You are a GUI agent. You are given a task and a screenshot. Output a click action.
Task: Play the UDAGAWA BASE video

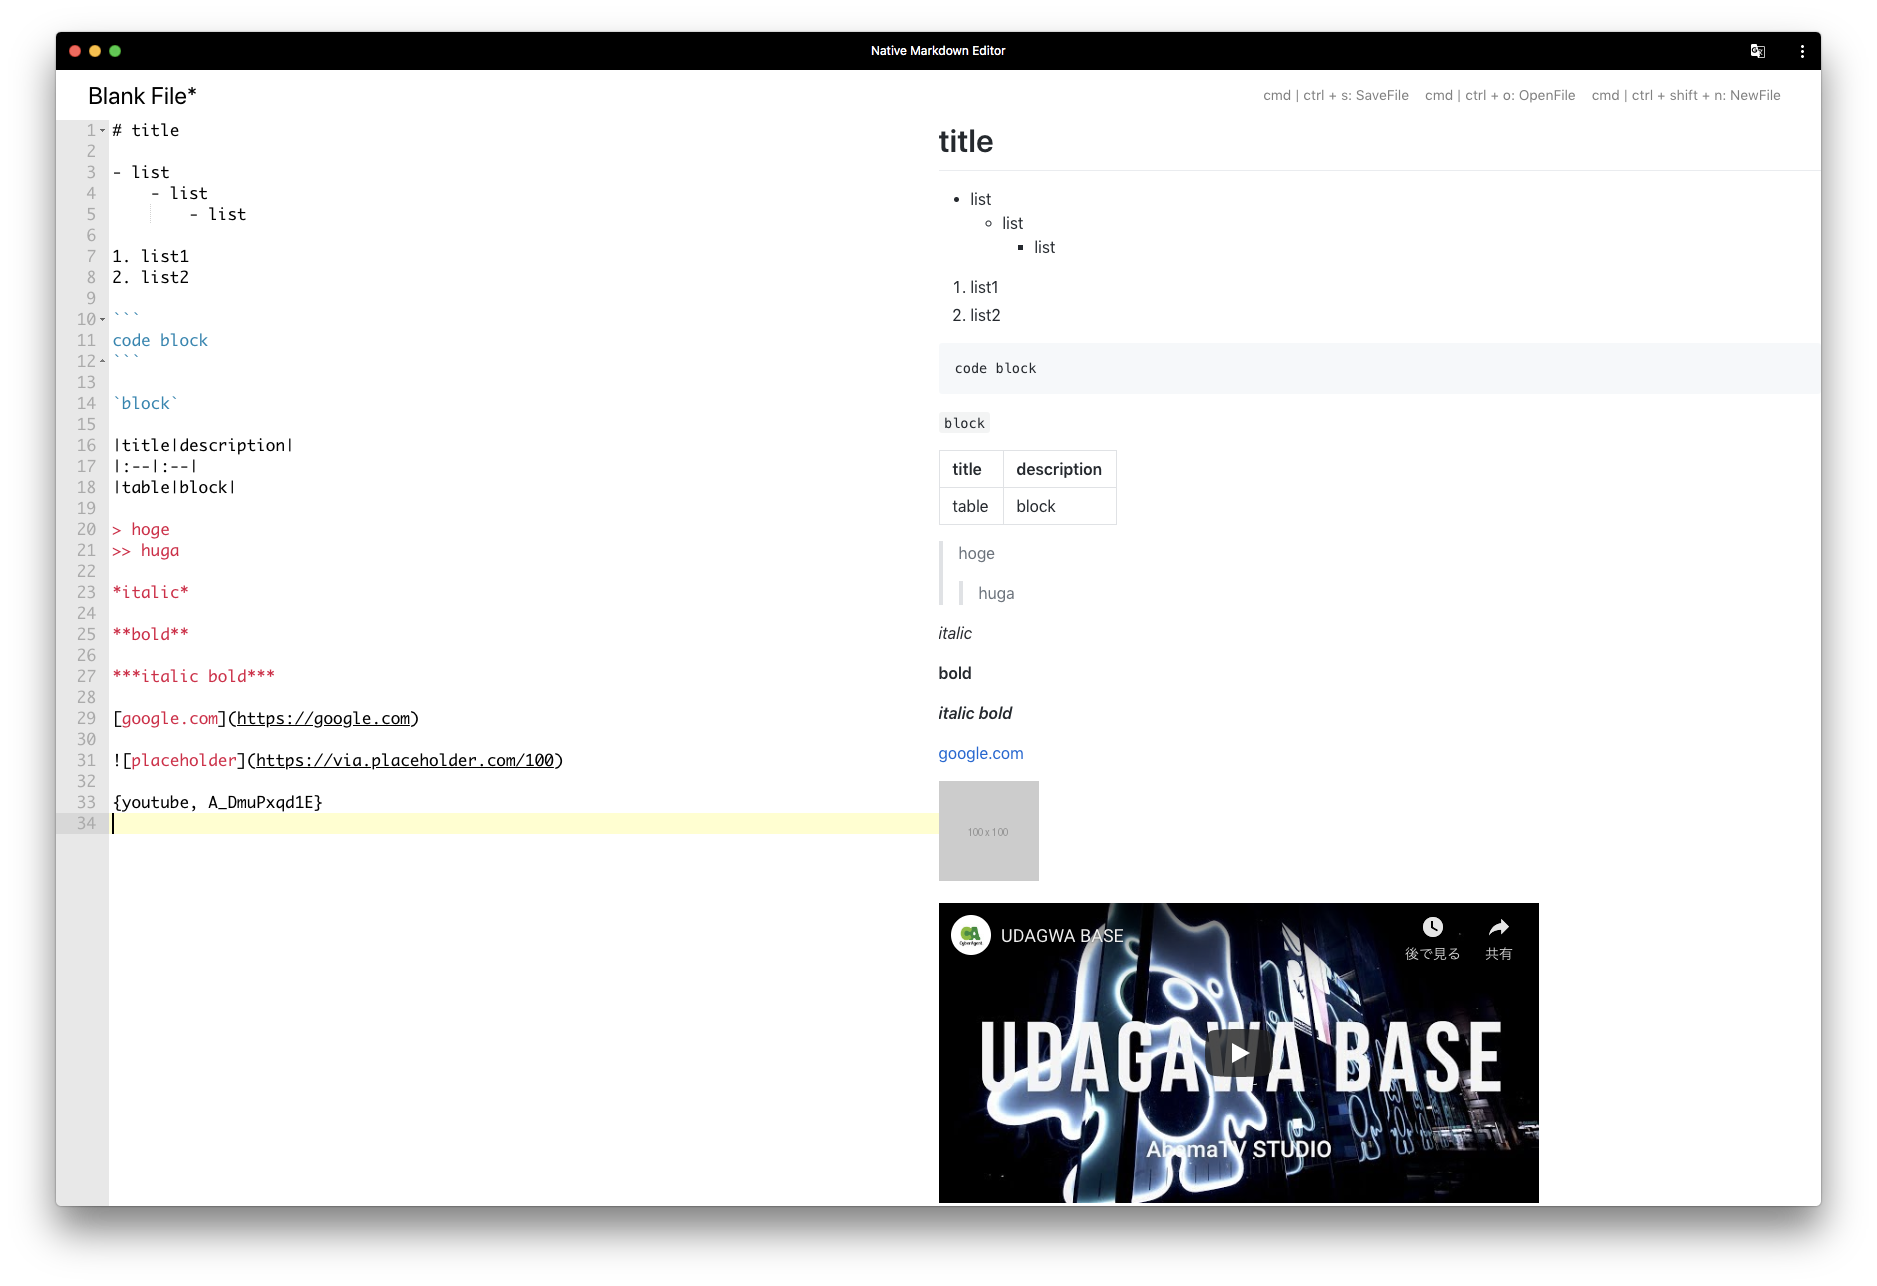point(1239,1053)
